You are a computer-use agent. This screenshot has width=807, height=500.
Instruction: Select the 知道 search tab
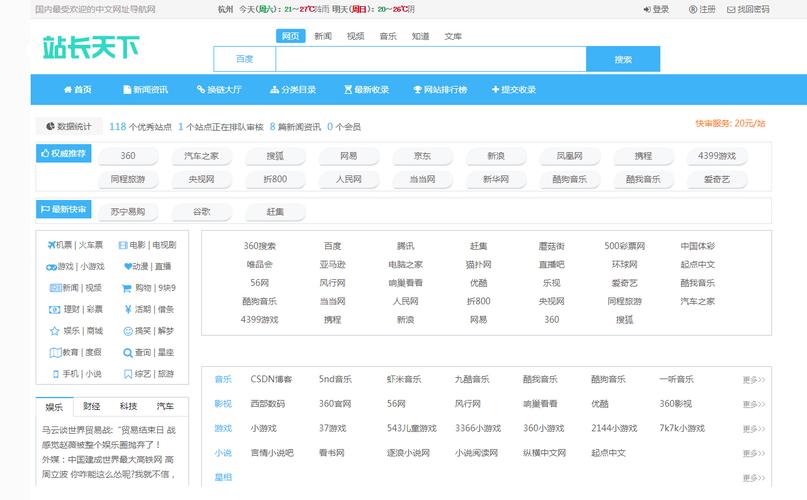[x=420, y=36]
